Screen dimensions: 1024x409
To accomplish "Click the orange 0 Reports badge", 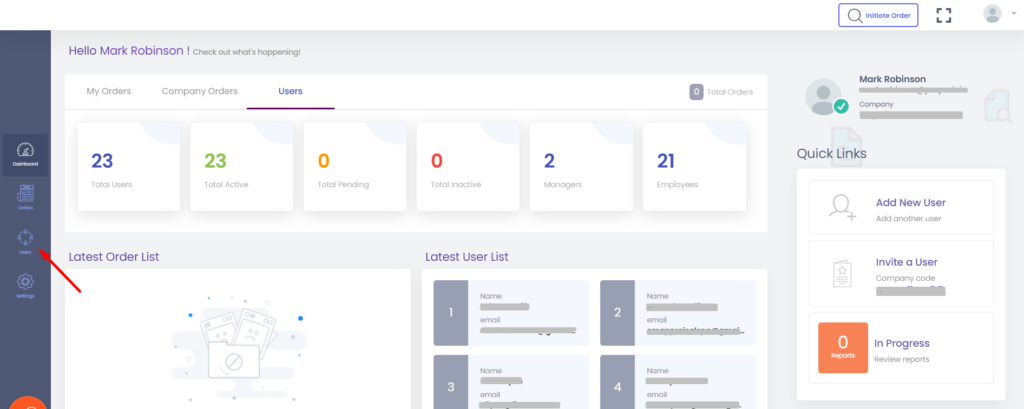I will click(842, 347).
